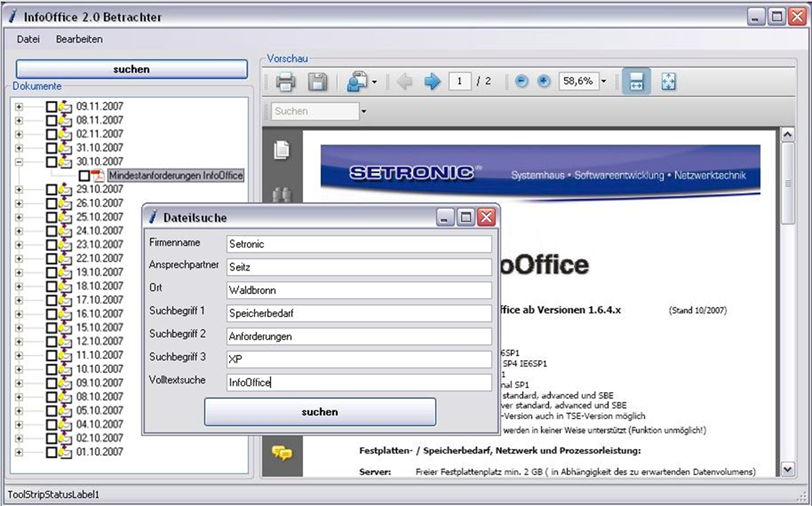Click the folder icon for 01.10.2007
The height and width of the screenshot is (506, 812).
tap(65, 452)
